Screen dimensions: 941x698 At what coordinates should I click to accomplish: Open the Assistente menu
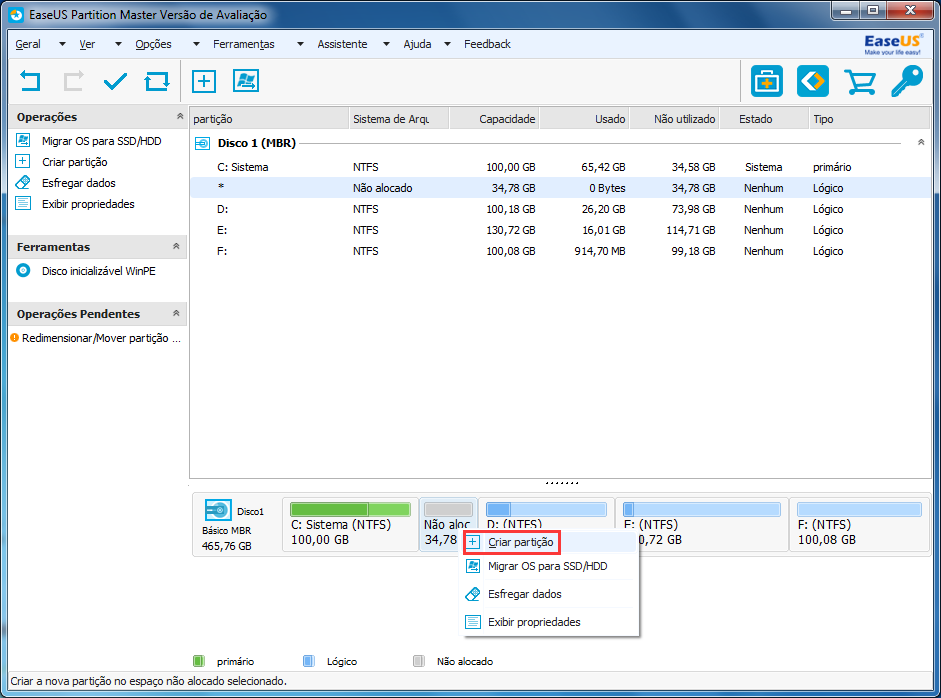(x=342, y=44)
